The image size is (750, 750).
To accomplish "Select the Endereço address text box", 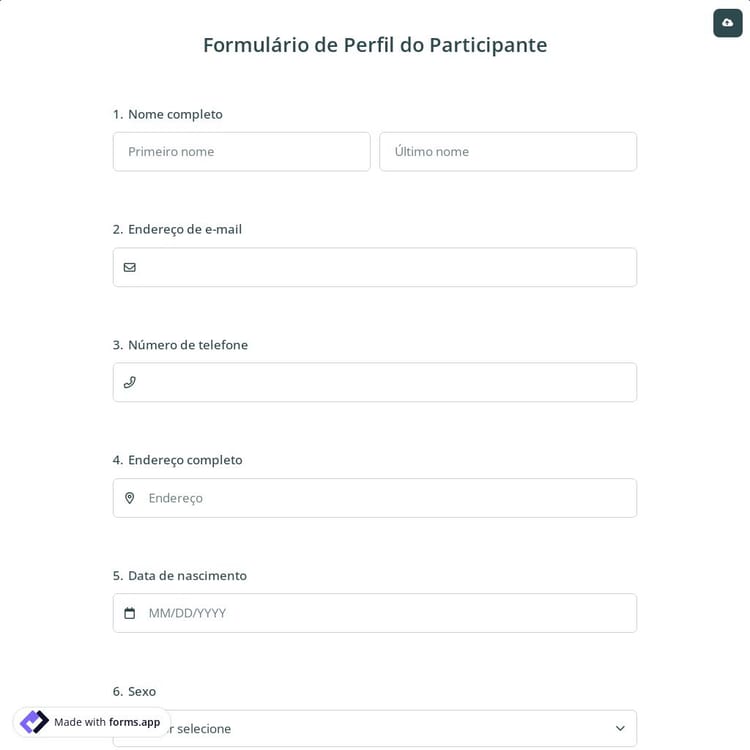I will click(x=385, y=498).
